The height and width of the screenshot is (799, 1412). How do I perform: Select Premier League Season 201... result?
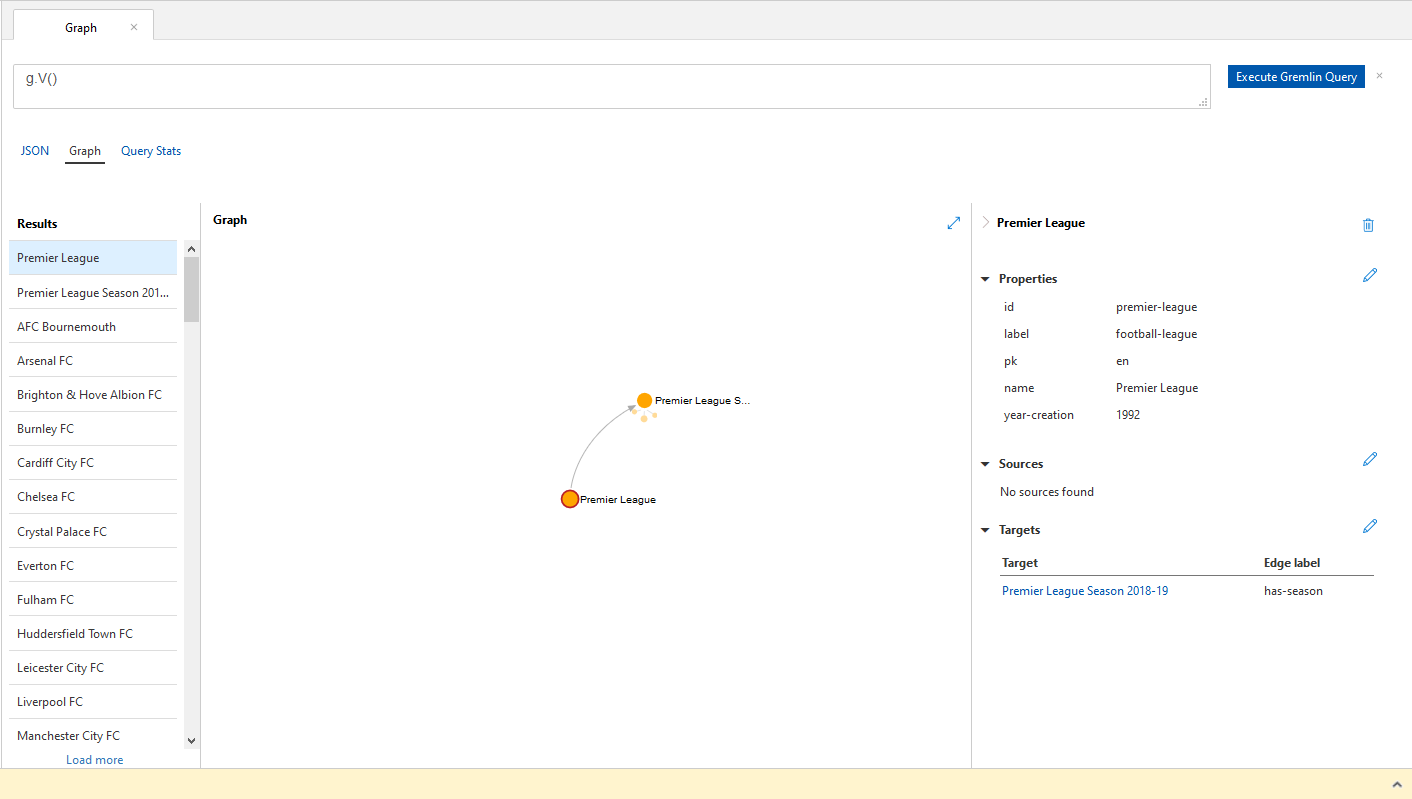(x=93, y=293)
